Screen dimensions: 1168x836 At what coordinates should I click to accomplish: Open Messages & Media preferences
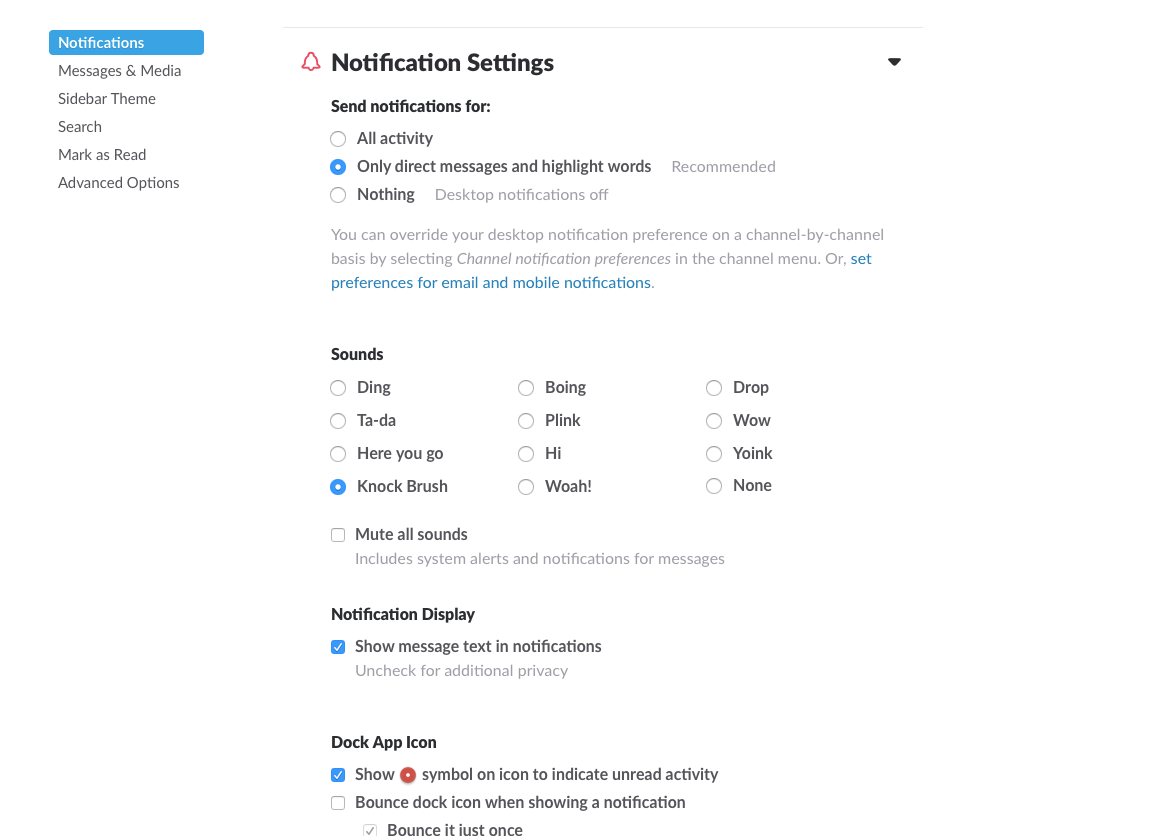point(119,71)
